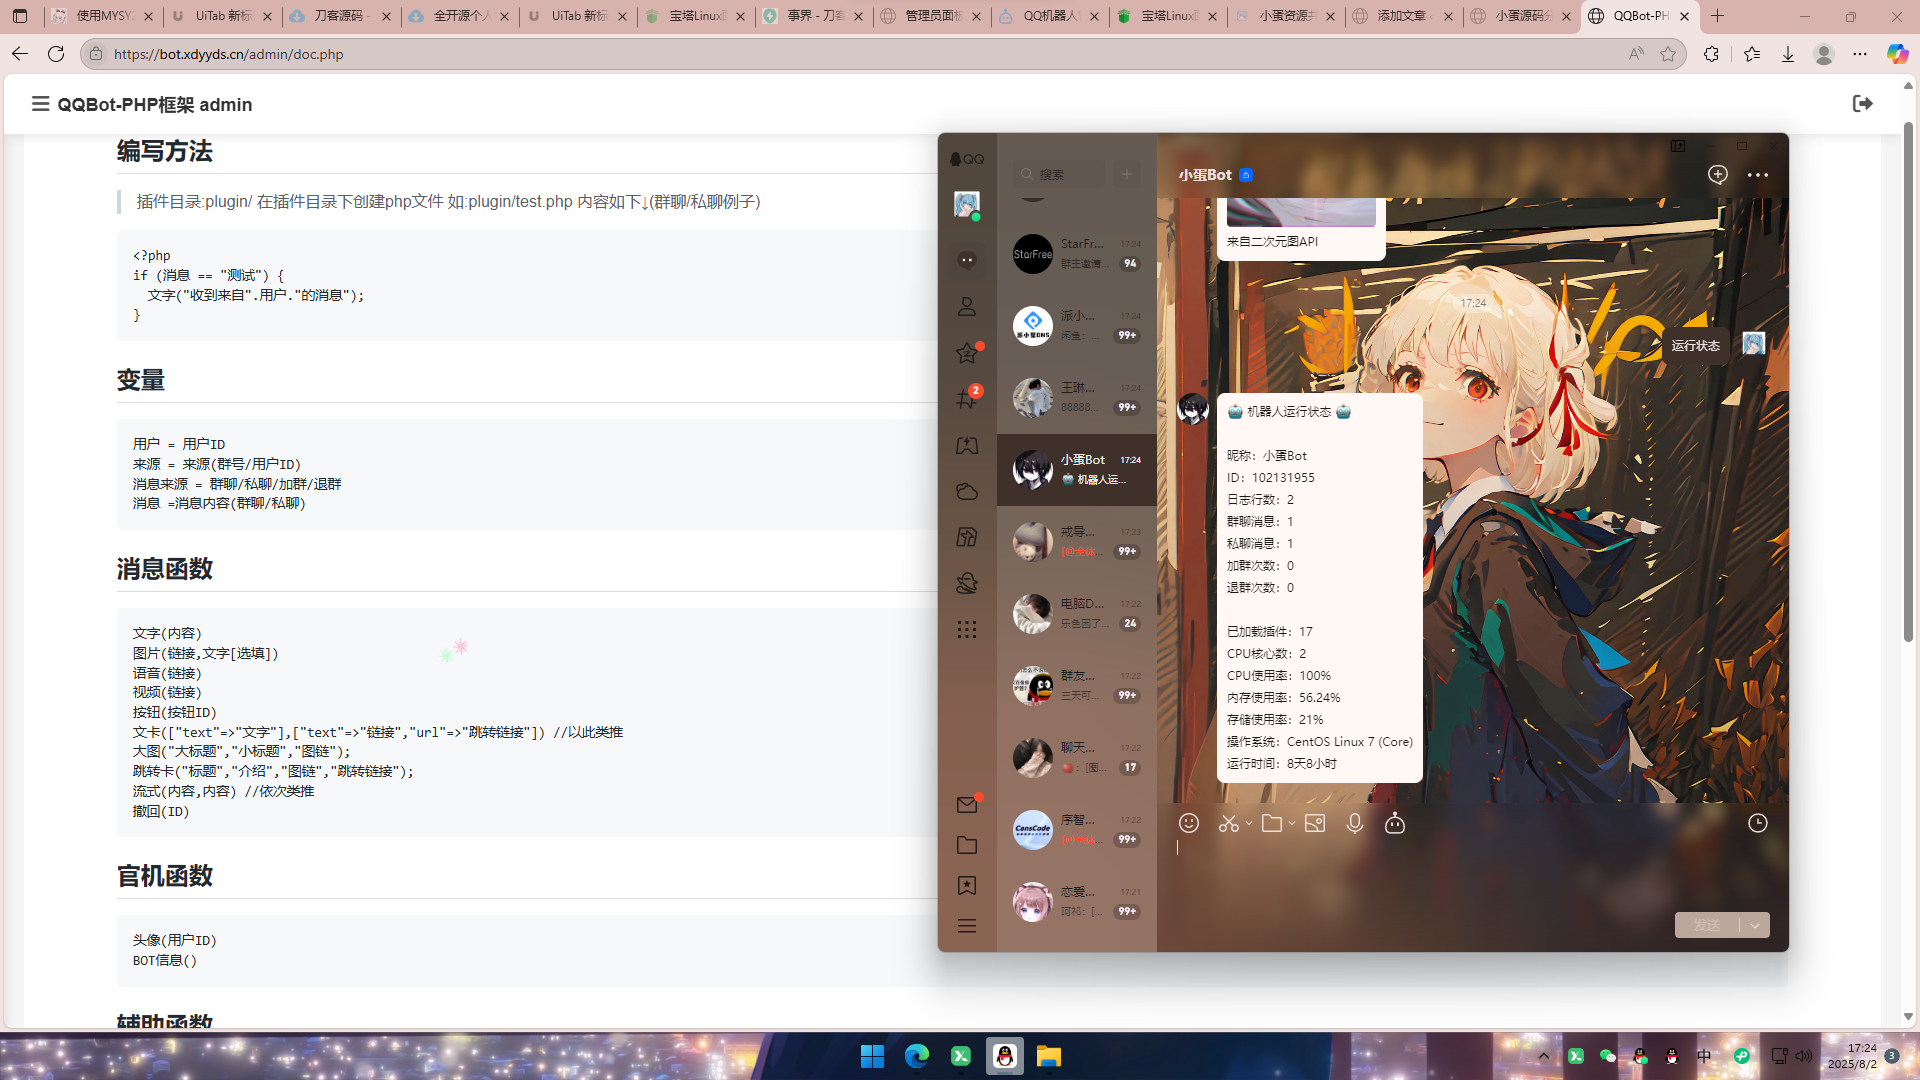Click logout icon in admin header
The height and width of the screenshot is (1080, 1920).
(1862, 104)
